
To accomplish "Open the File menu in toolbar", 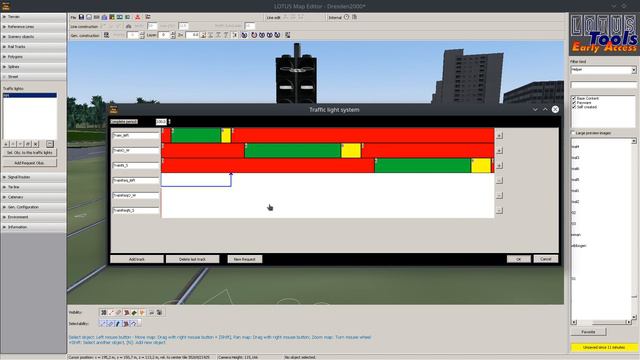I will pyautogui.click(x=73, y=18).
